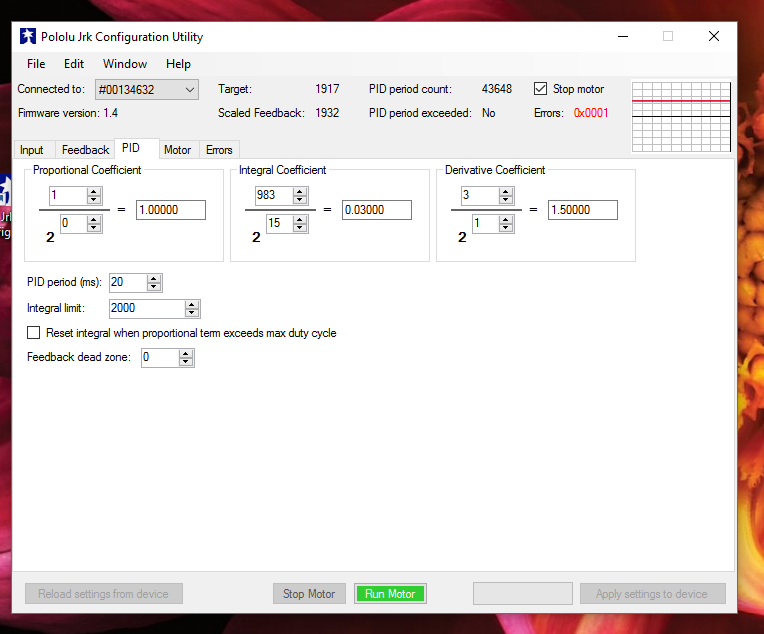Image resolution: width=764 pixels, height=634 pixels.
Task: Decrease the derivative multiplier 3
Action: 506,200
